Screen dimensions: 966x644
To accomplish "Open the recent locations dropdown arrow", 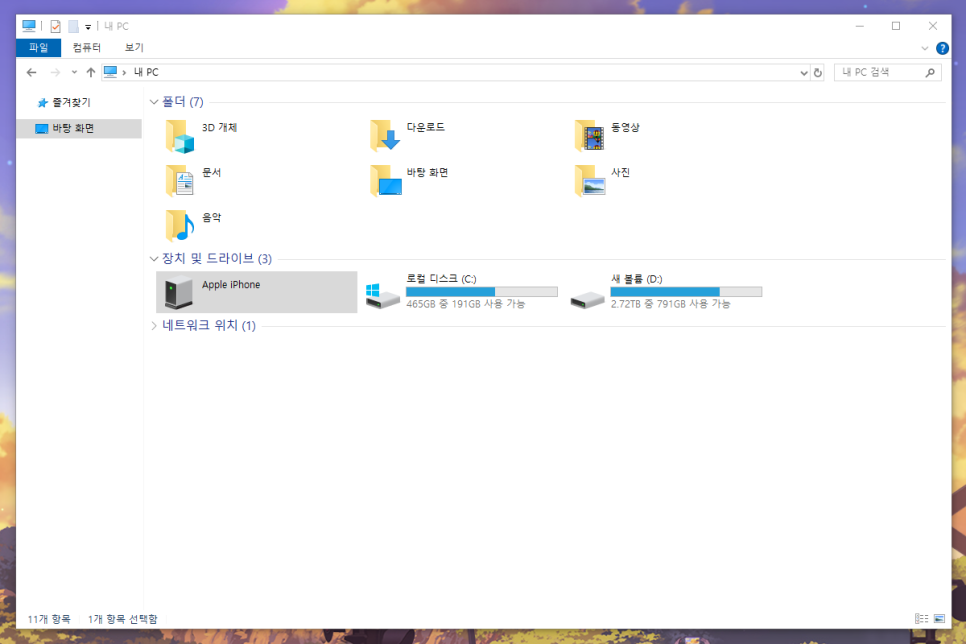I will [x=74, y=72].
